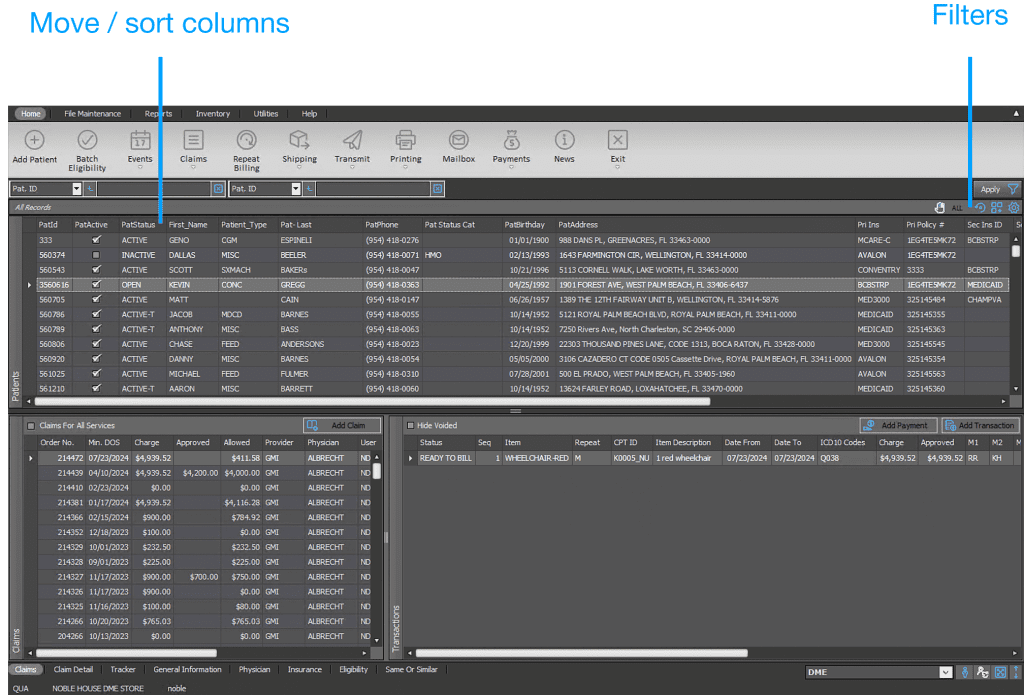Switch to the Tracker tab
1024x695 pixels.
123,669
